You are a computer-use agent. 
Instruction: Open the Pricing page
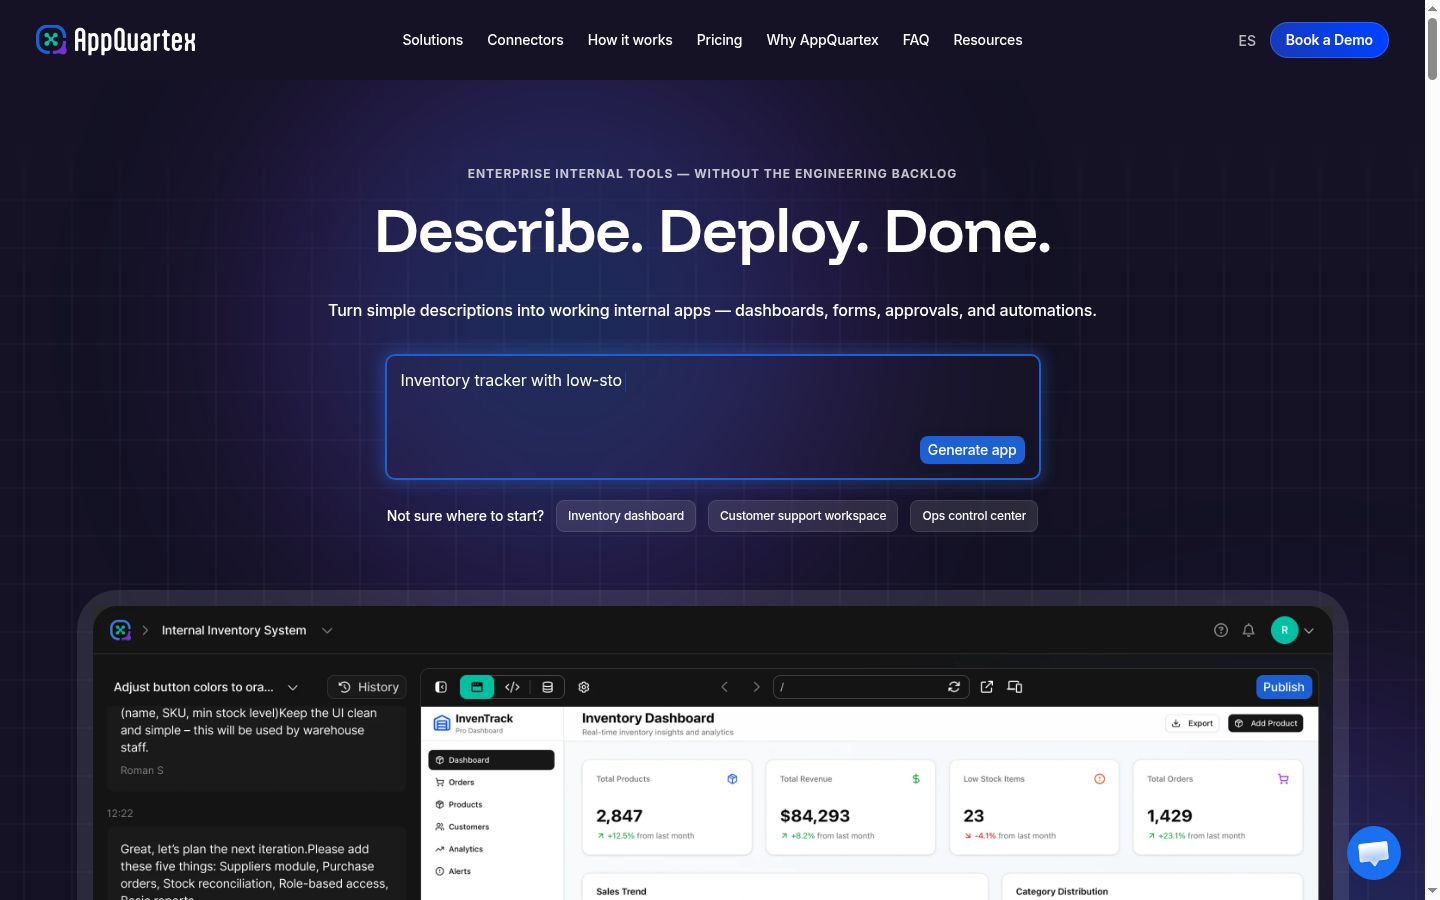pyautogui.click(x=720, y=40)
